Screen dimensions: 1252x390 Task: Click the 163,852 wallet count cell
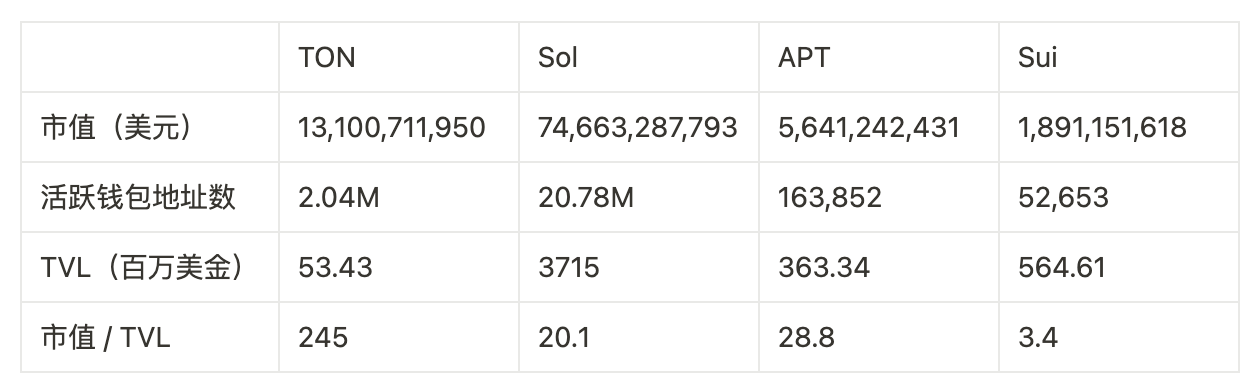830,198
